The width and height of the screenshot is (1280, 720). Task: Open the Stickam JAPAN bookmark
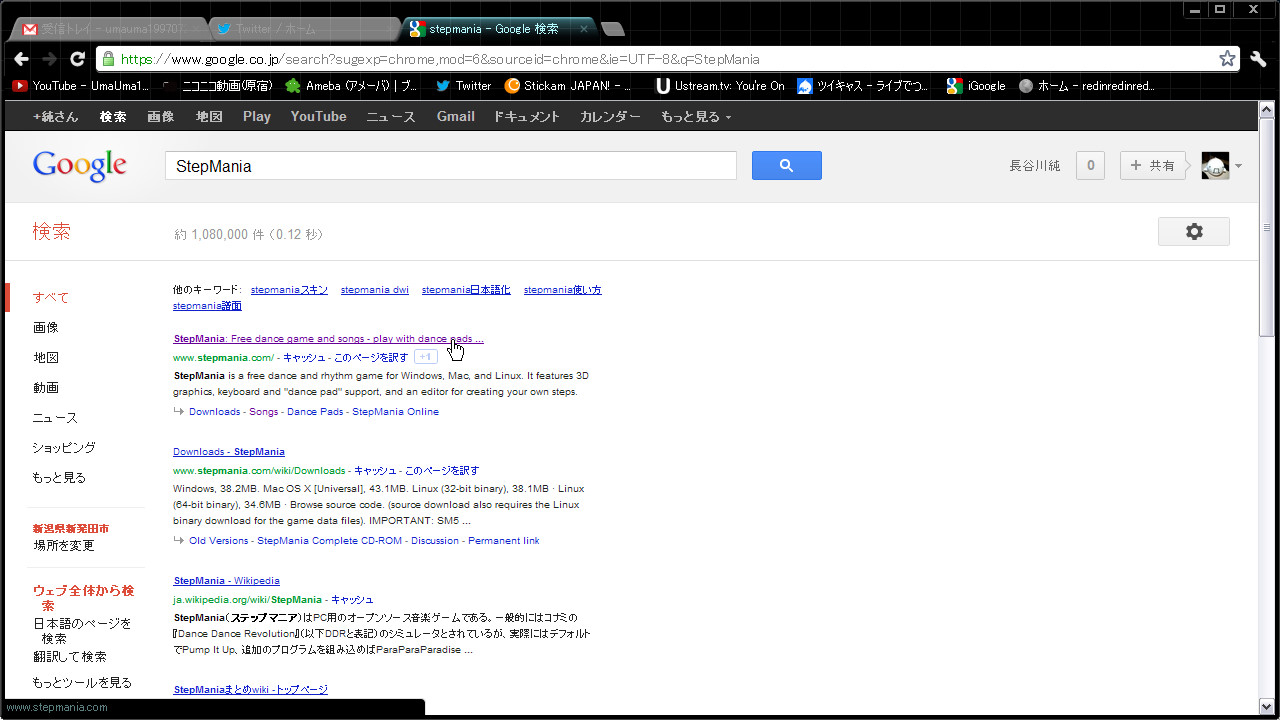click(568, 86)
